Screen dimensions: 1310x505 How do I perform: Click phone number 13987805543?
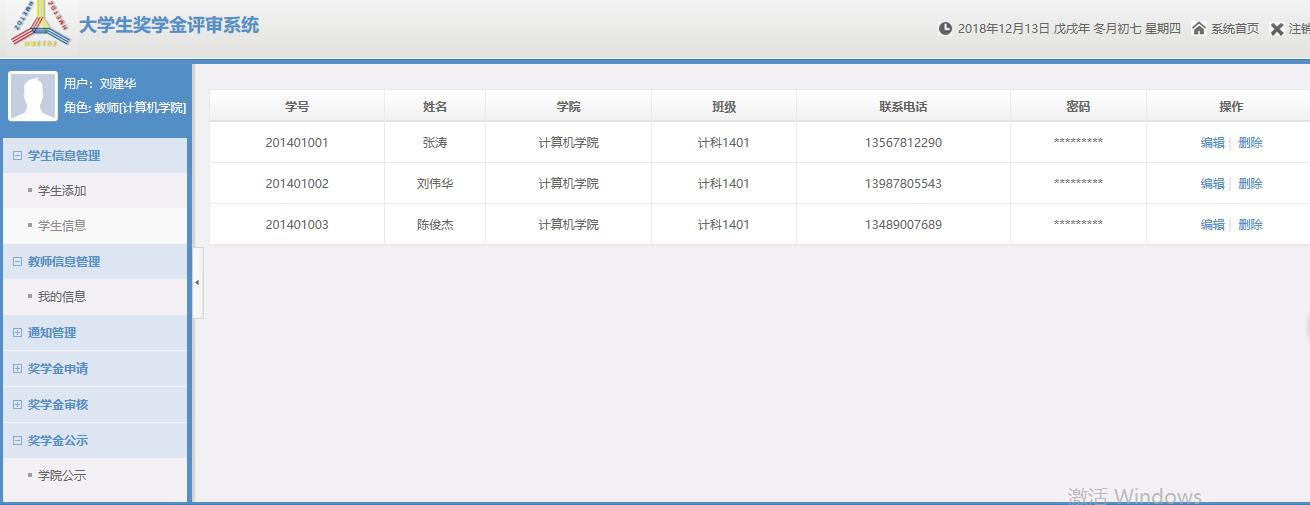[x=903, y=183]
